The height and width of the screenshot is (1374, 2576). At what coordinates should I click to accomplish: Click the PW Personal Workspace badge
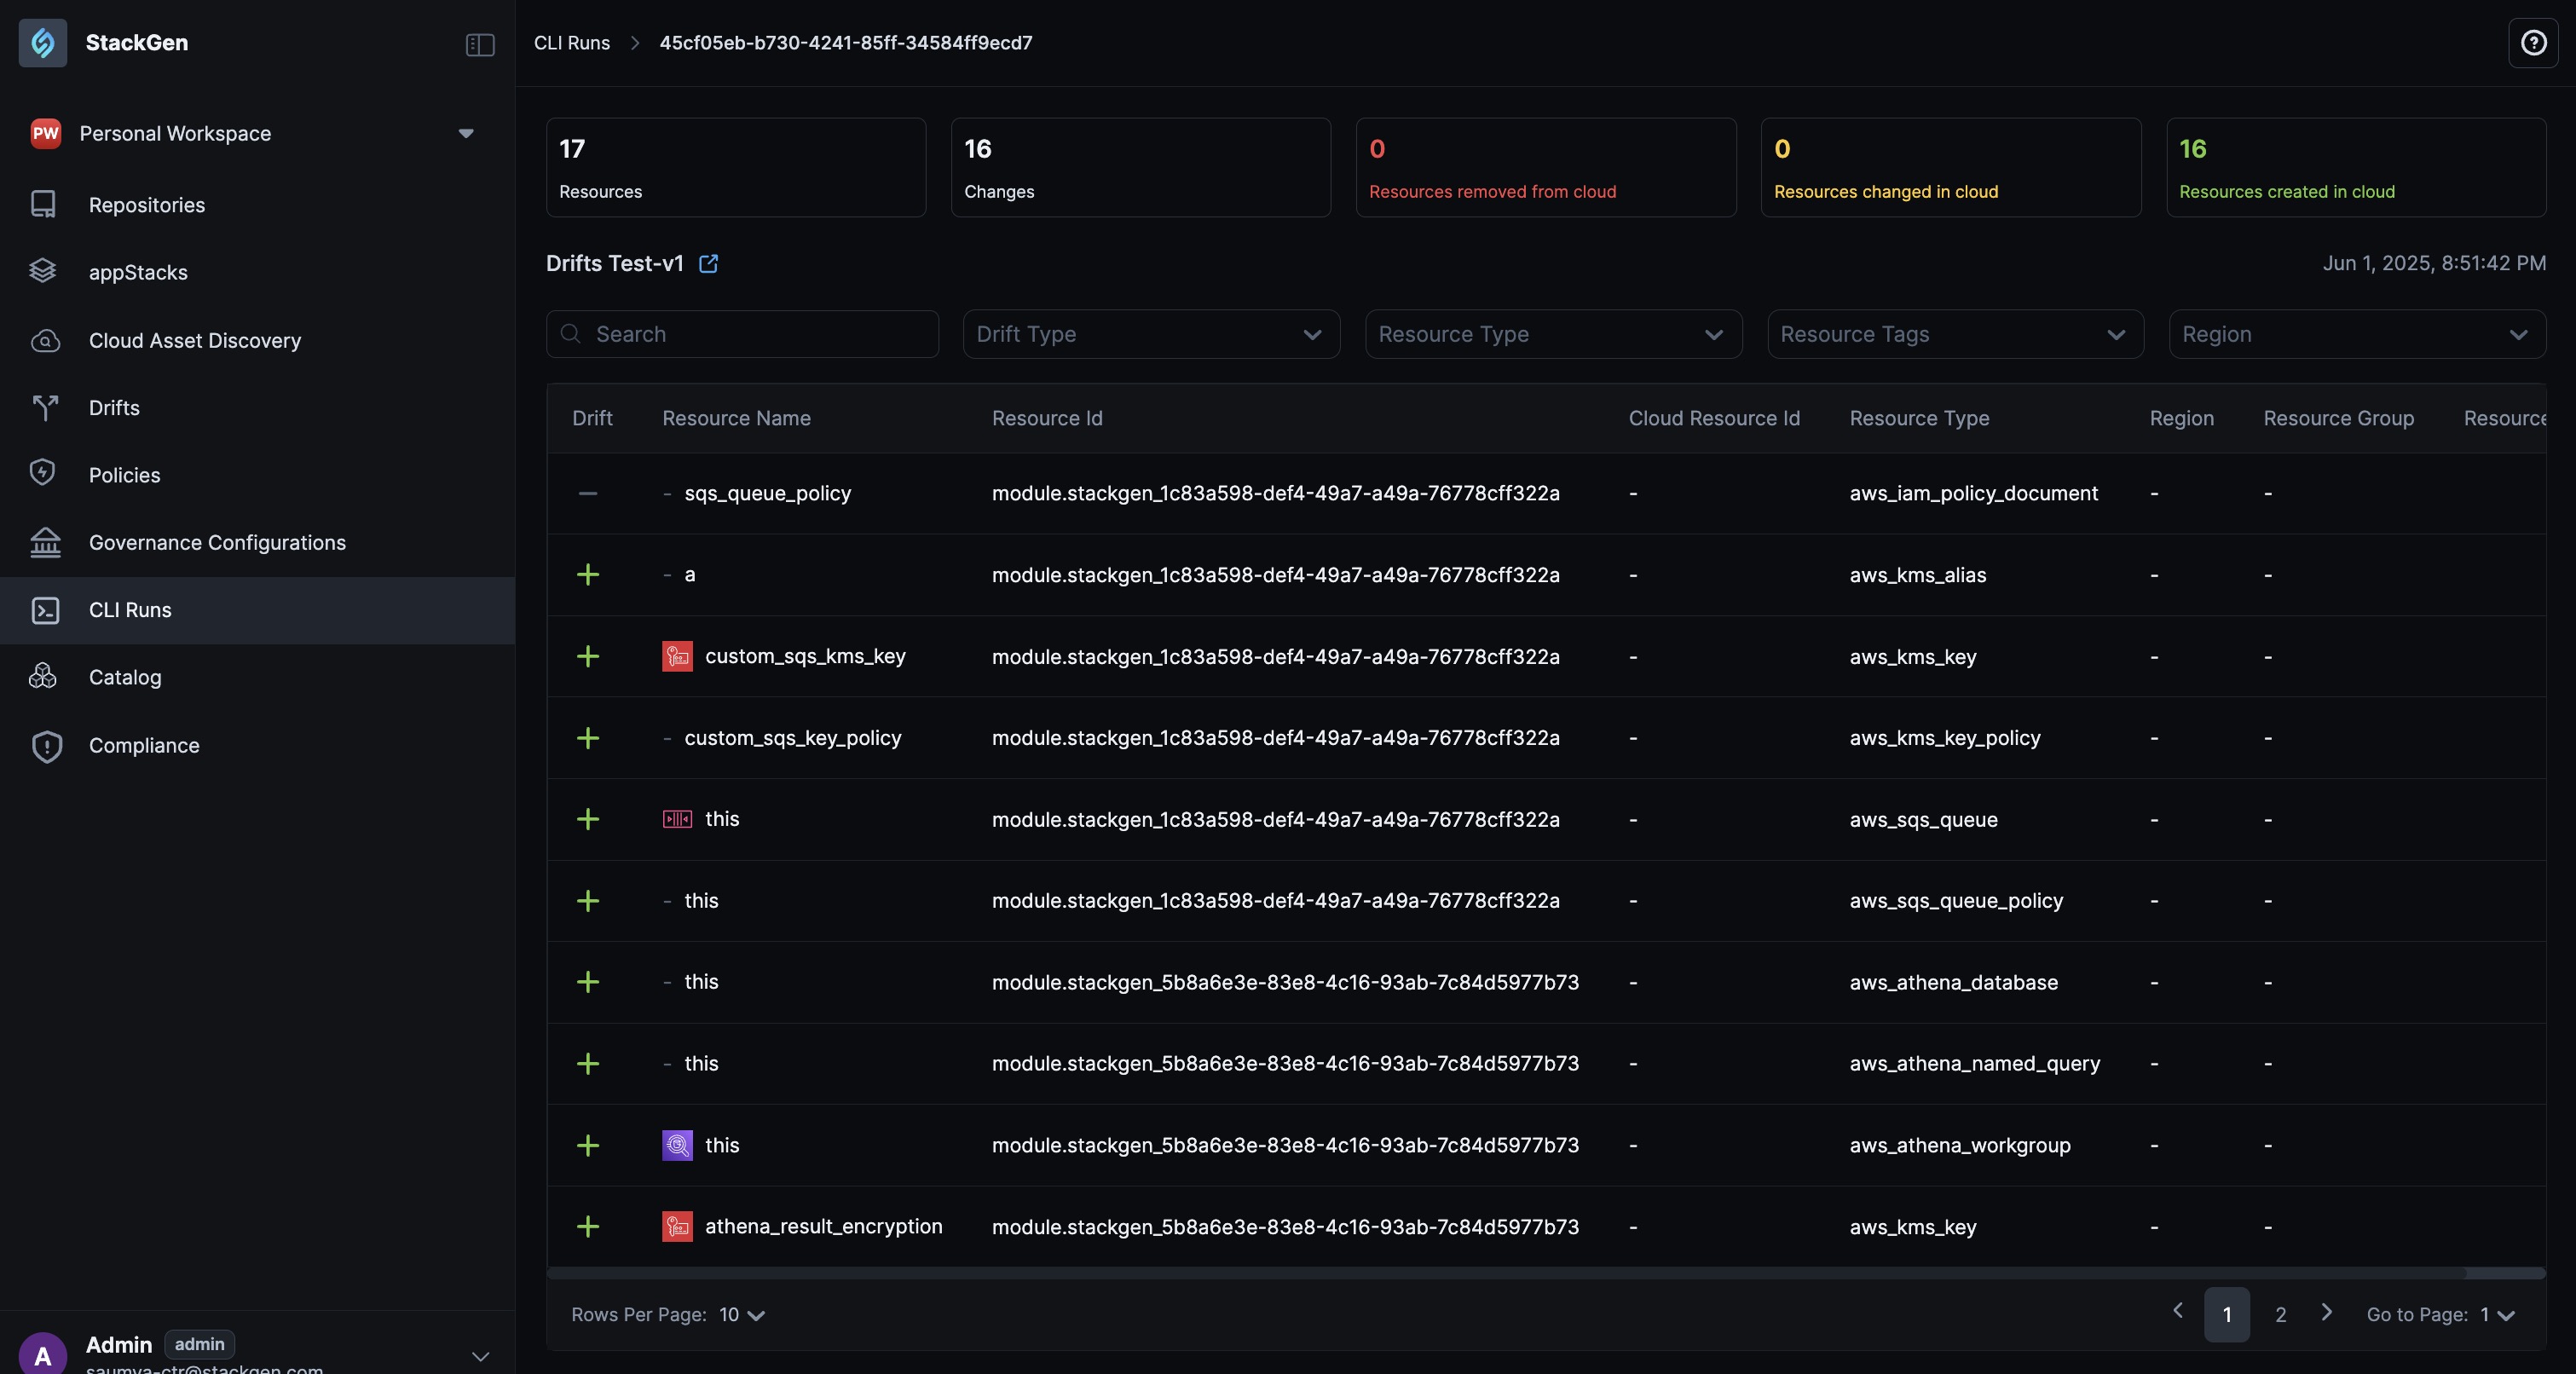(45, 133)
